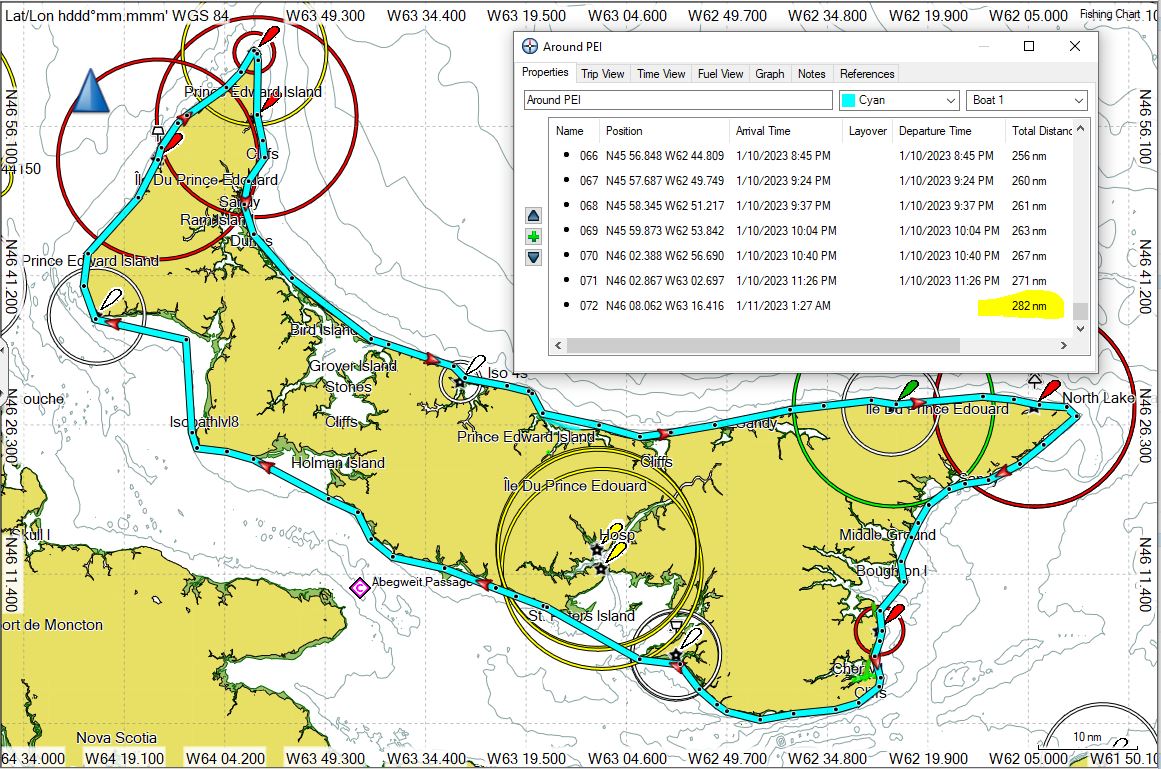Move selected waypoint up with the up-arrow button
This screenshot has height=769, width=1161.
click(533, 215)
